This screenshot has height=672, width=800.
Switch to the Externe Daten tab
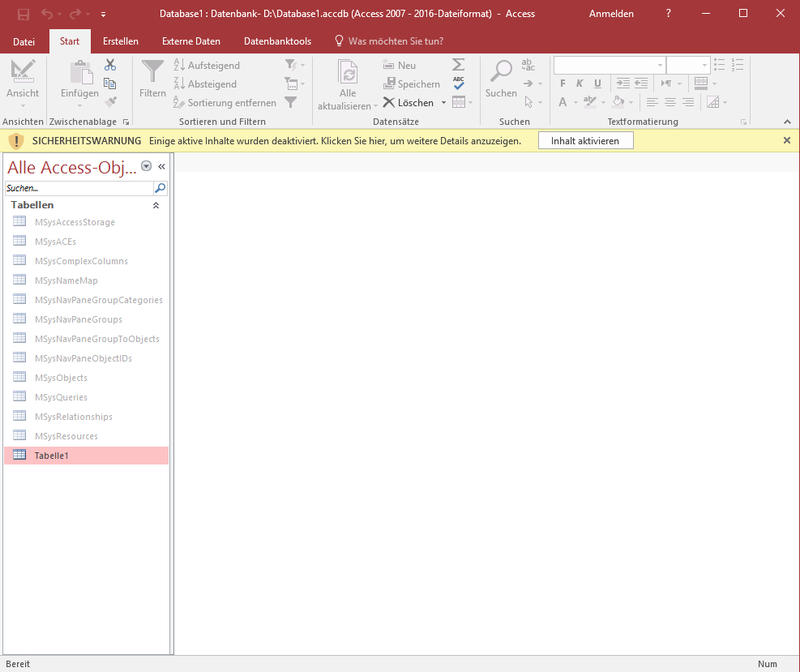191,41
